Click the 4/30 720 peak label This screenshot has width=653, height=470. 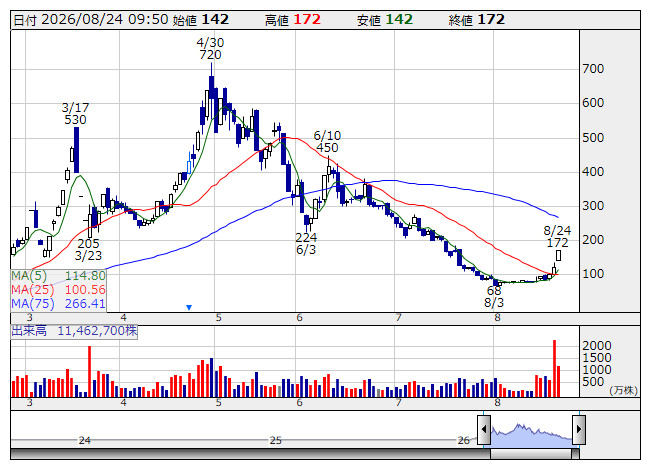click(210, 49)
